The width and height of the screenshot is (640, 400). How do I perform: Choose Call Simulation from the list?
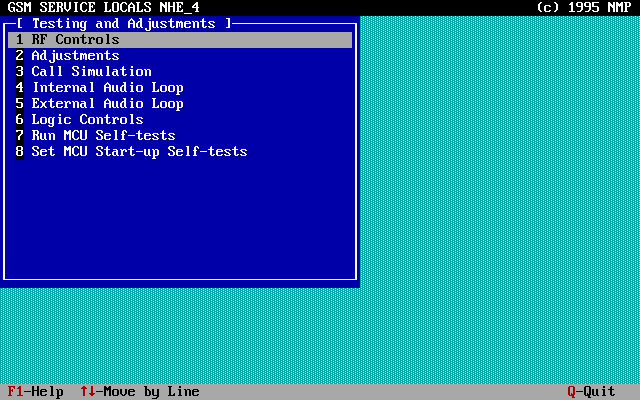[91, 72]
